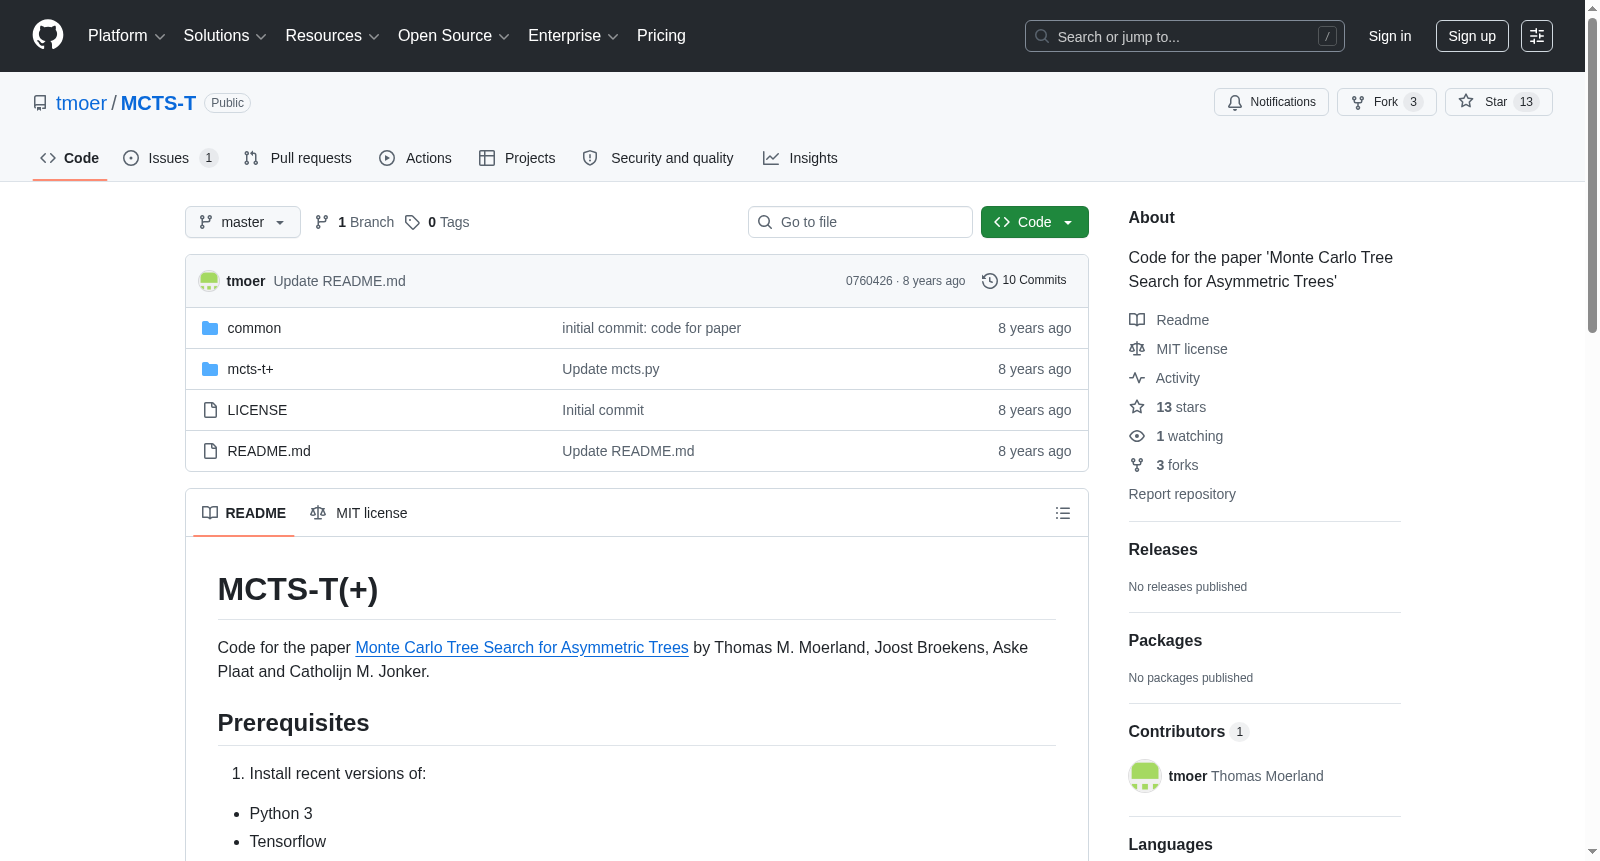Viewport: 1600px width, 861px height.
Task: Select the README tab in the file viewer
Action: click(x=244, y=513)
